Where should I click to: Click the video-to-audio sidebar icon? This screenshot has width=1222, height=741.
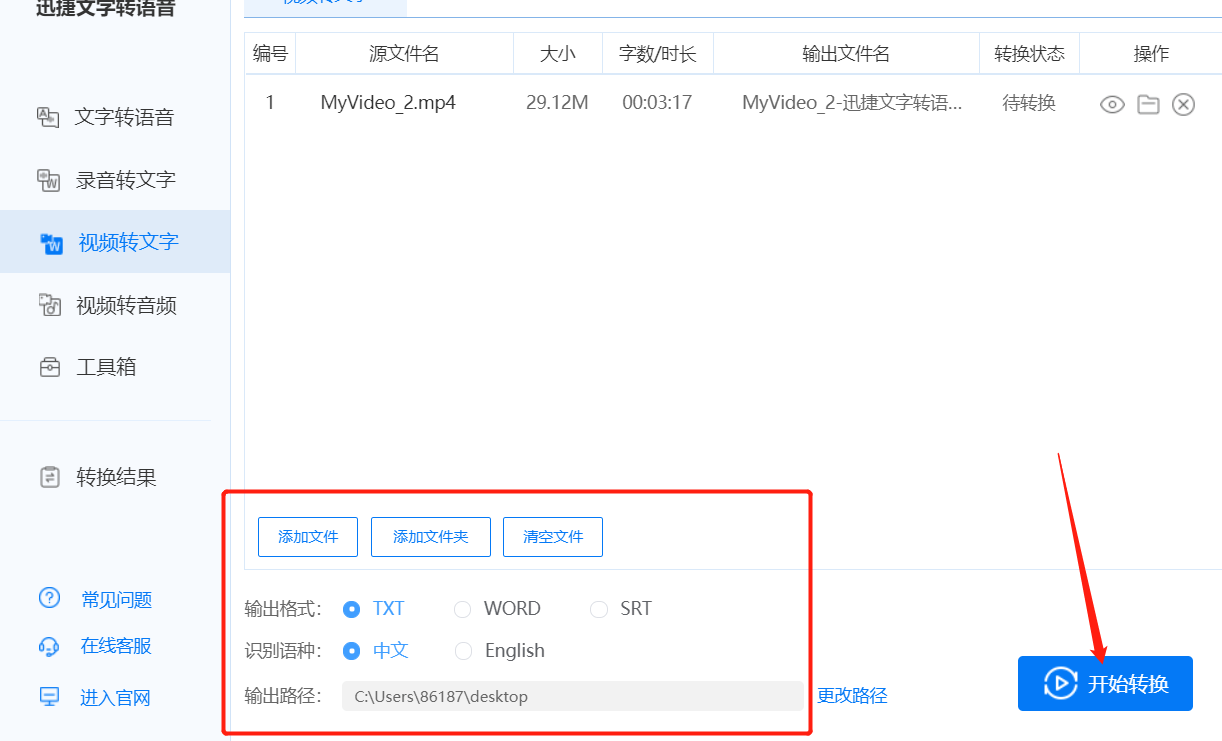click(x=49, y=305)
